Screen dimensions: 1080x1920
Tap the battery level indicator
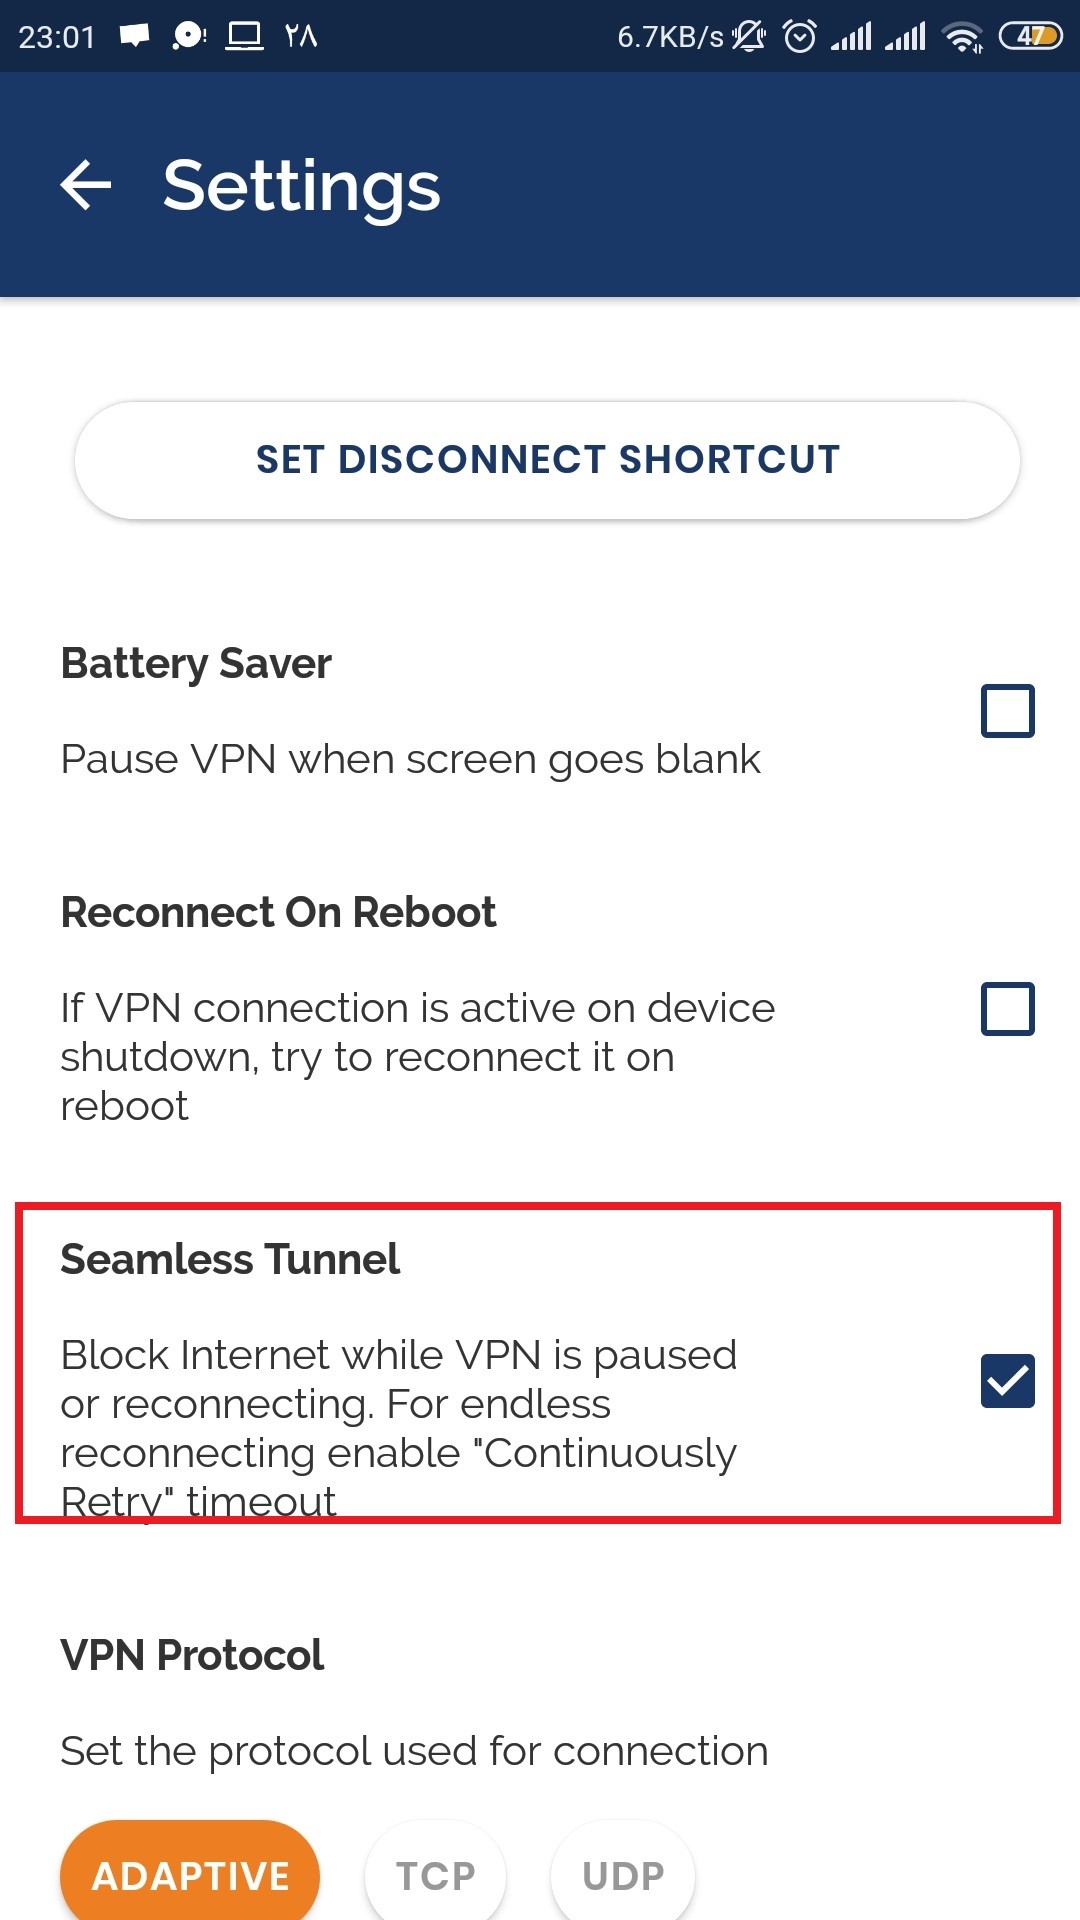tap(1030, 37)
